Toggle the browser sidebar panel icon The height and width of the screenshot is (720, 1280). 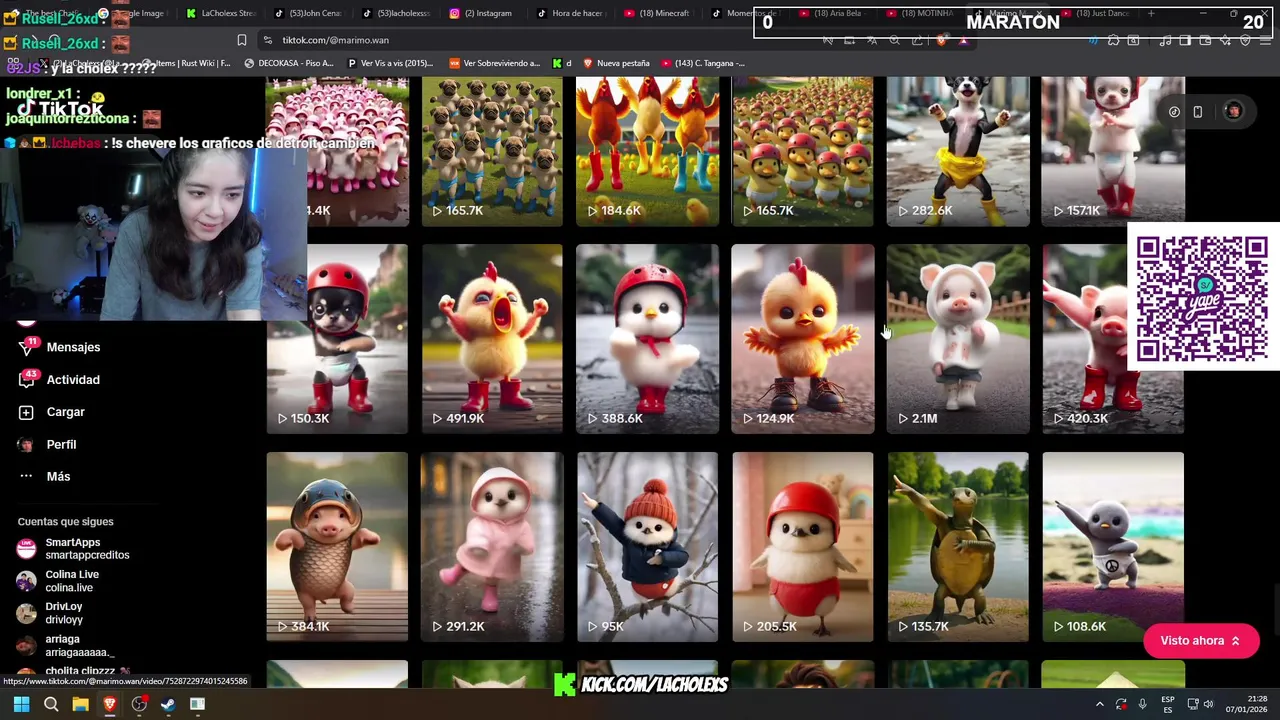(1185, 40)
